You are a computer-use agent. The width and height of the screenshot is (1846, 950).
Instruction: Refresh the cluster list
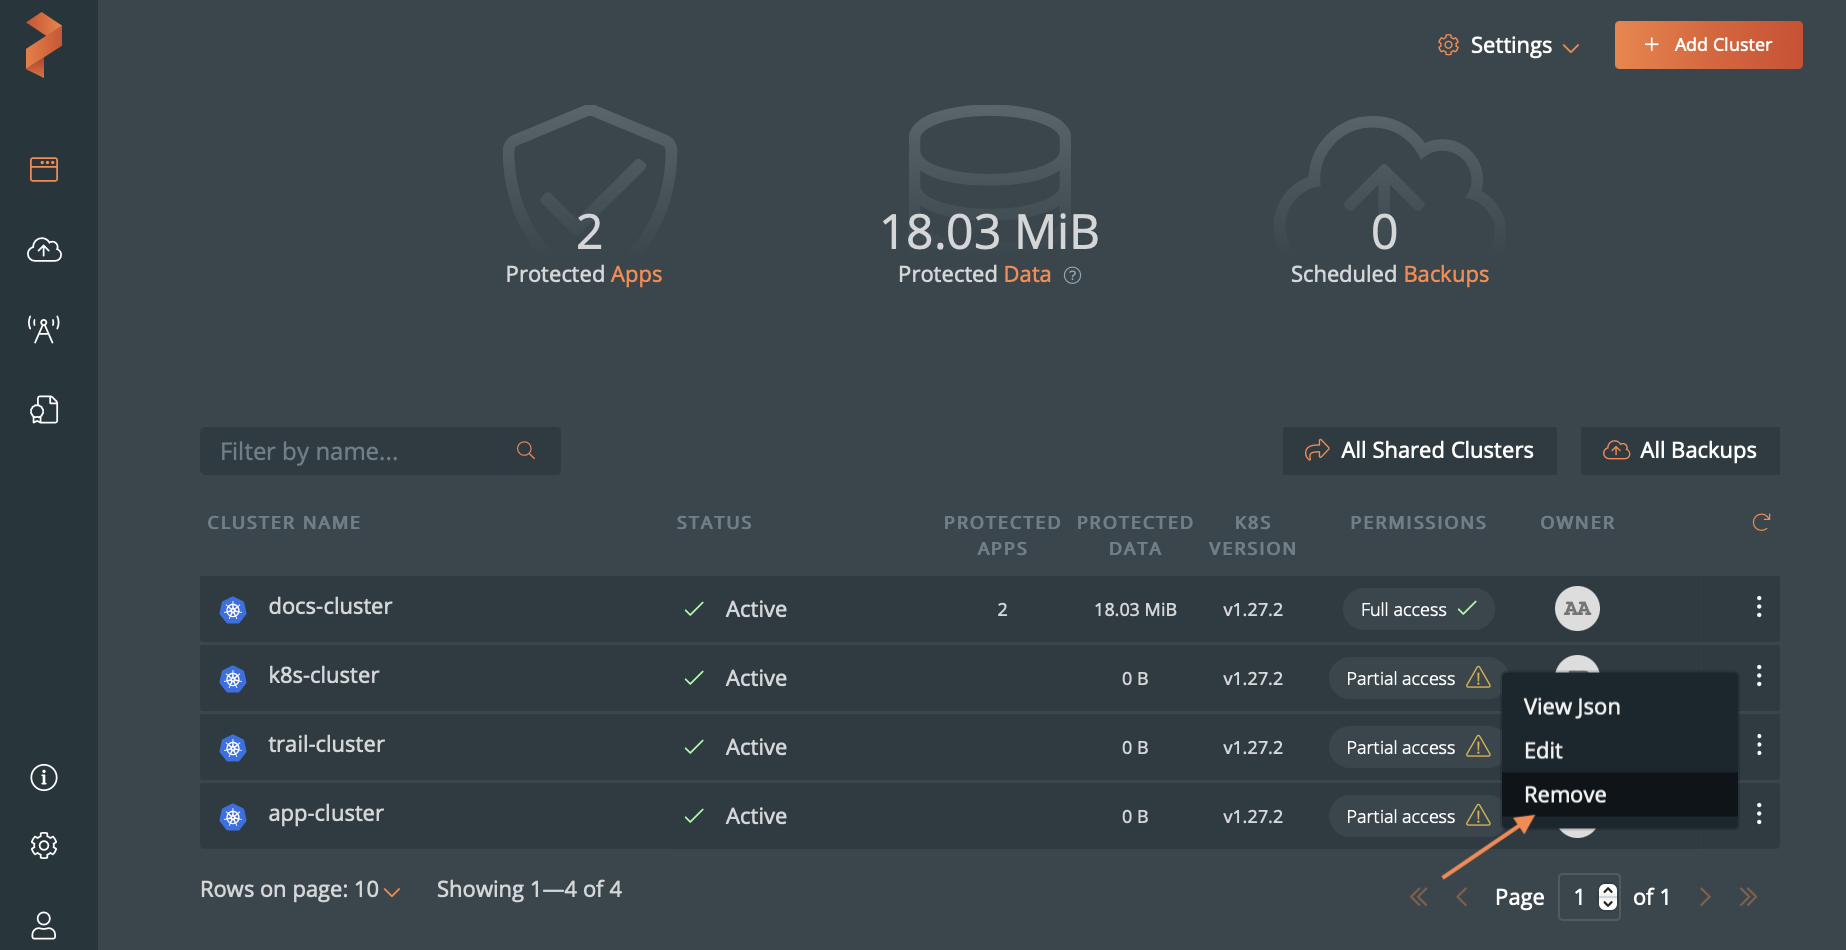[x=1761, y=522]
